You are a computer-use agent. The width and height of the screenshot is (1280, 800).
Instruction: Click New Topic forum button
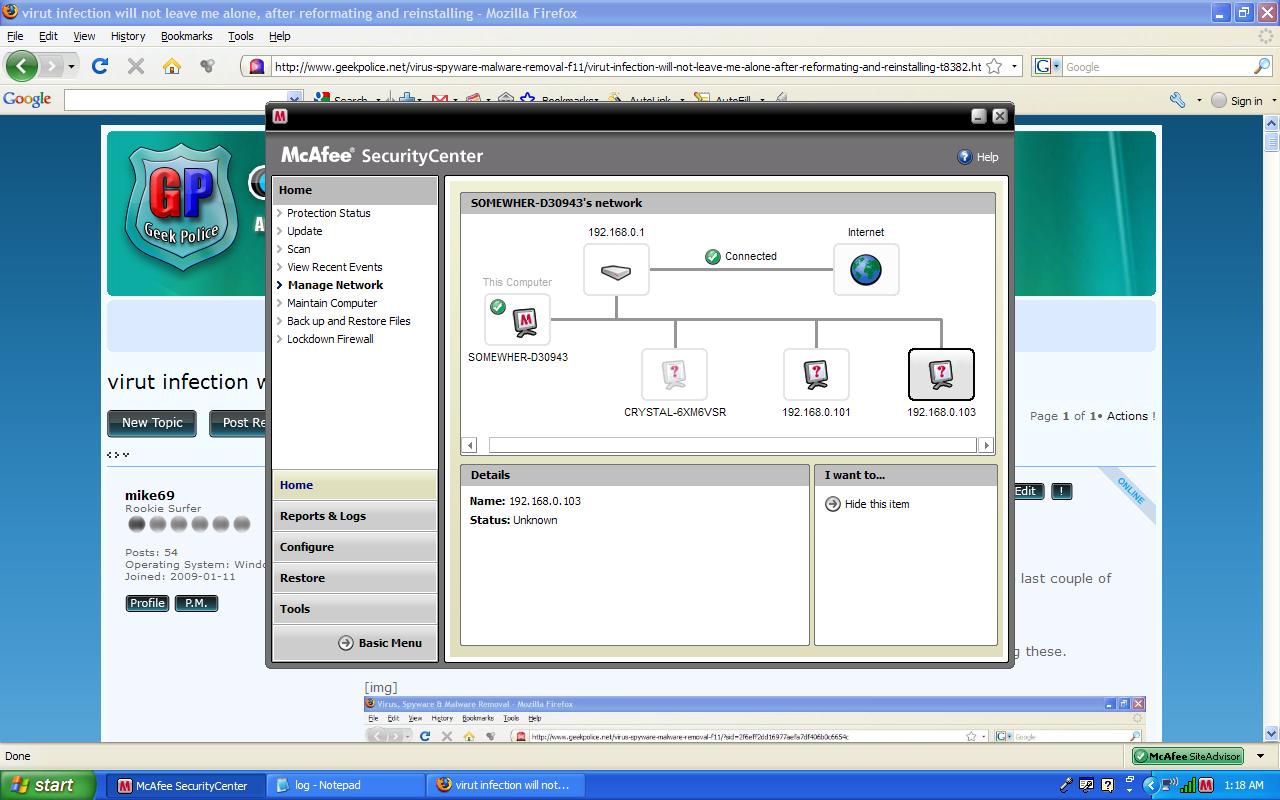(152, 423)
